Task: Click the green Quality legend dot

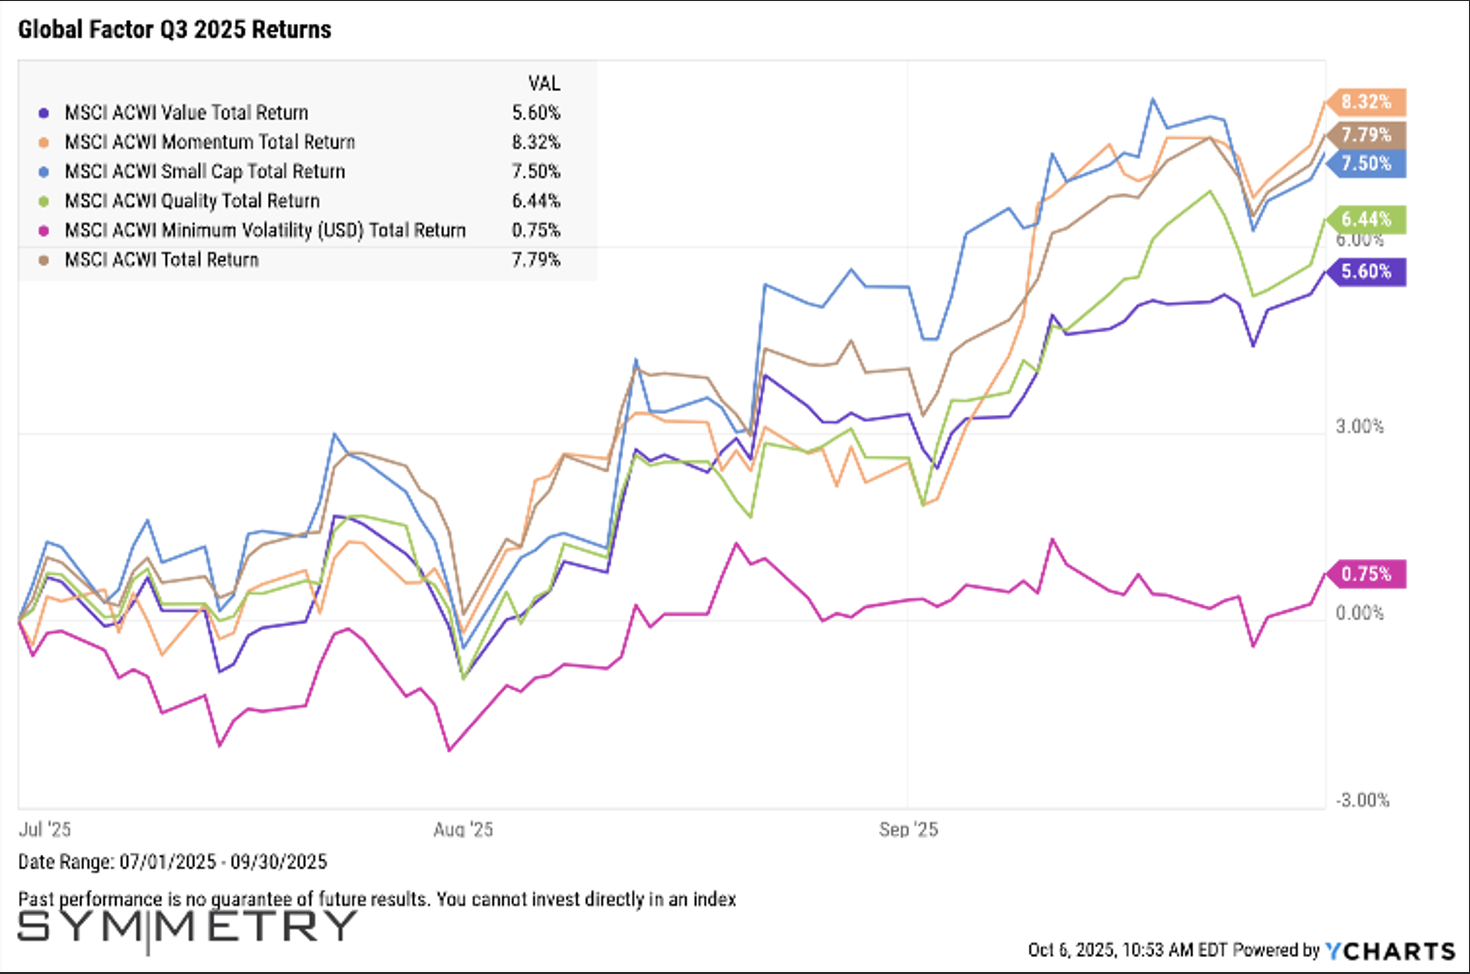Action: (43, 201)
